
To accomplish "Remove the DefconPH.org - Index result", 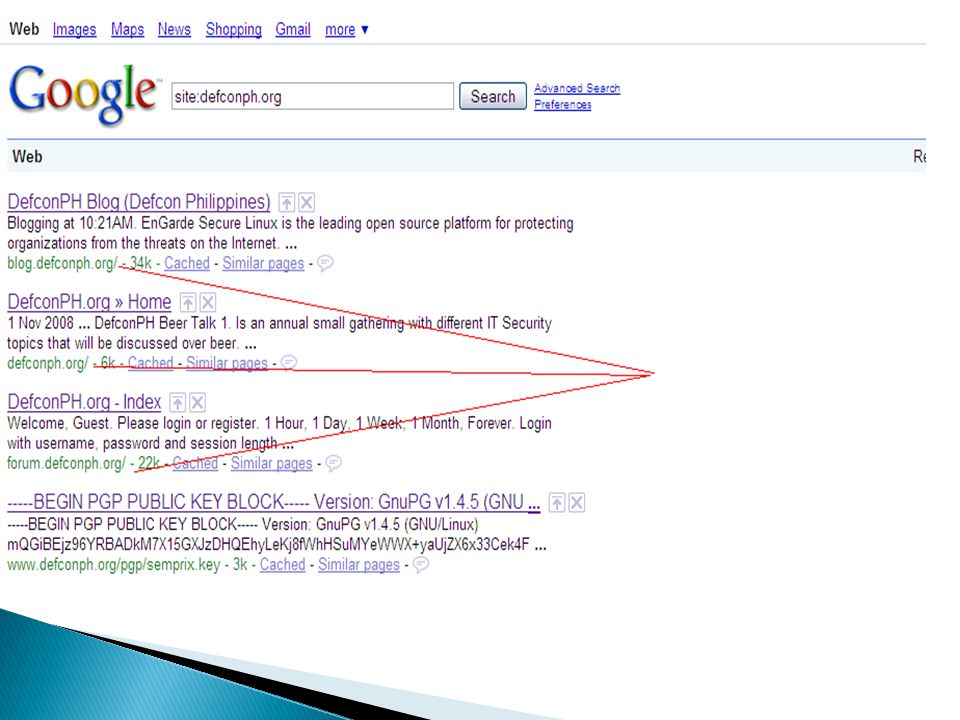I will [x=197, y=402].
